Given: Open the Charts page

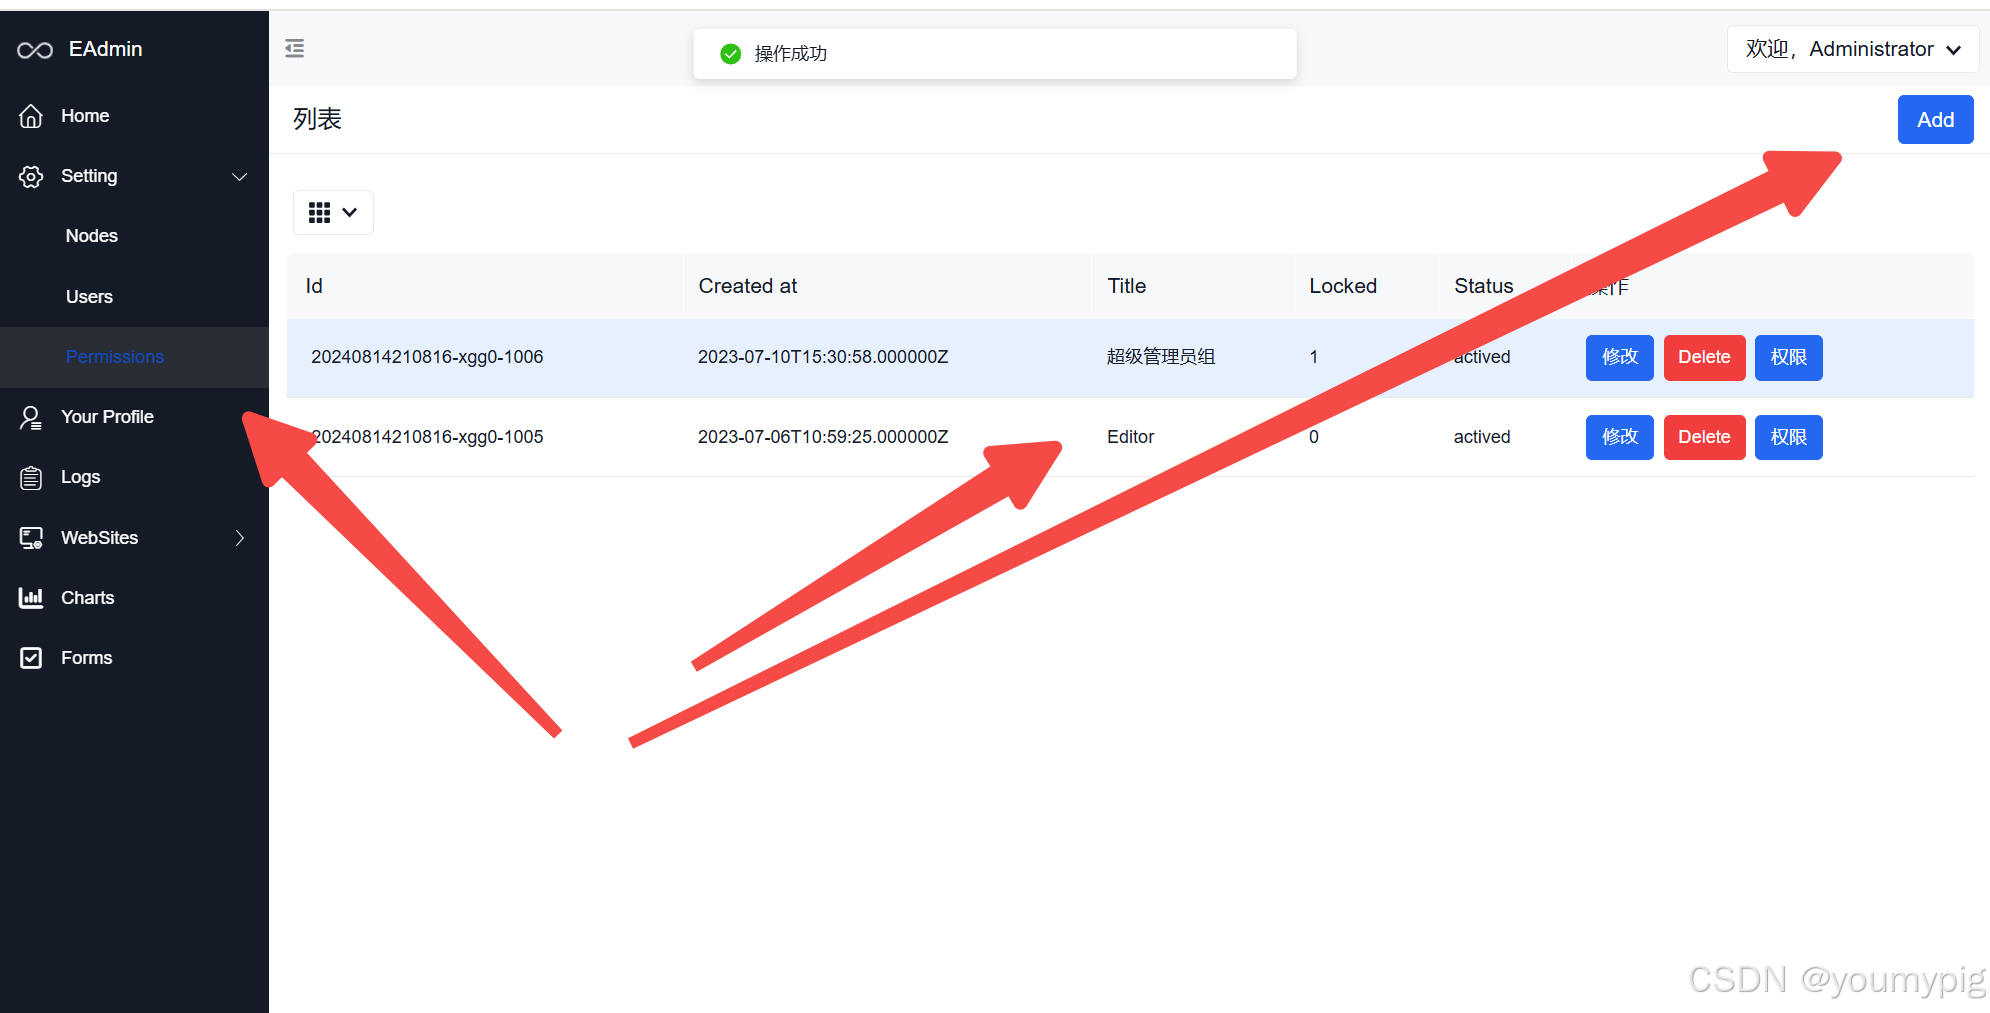Looking at the screenshot, I should pyautogui.click(x=134, y=598).
